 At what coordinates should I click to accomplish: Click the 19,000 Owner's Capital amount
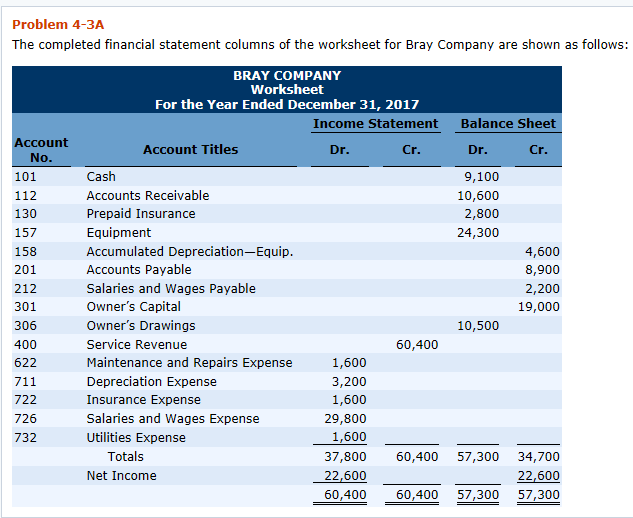coord(539,307)
